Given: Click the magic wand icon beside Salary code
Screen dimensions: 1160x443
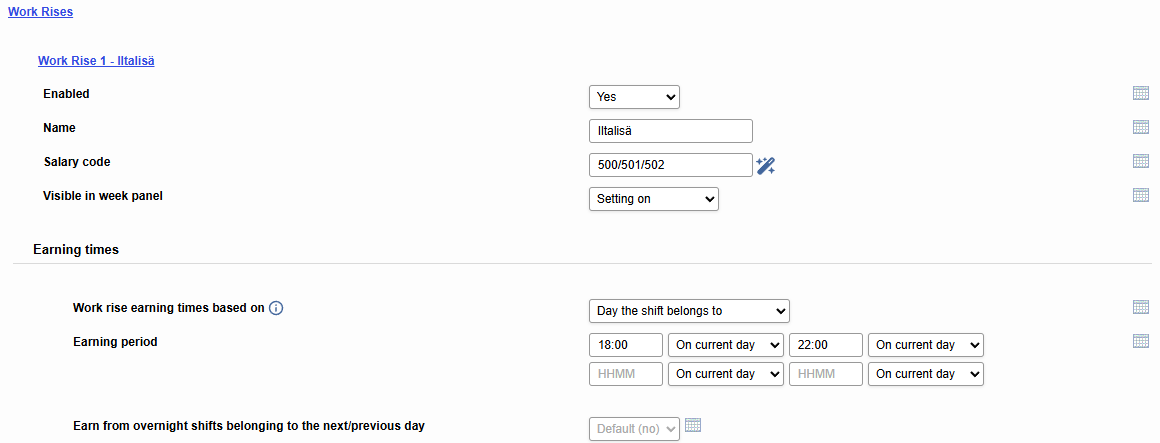Looking at the screenshot, I should pyautogui.click(x=765, y=166).
